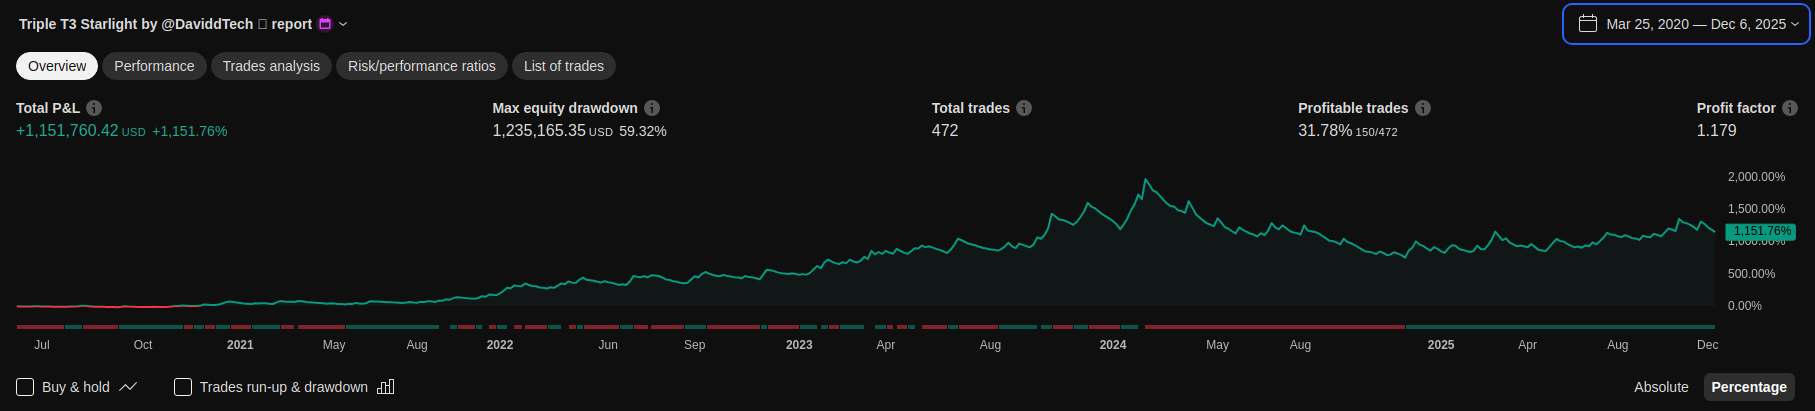Click the info icon beside Profit factor
This screenshot has height=411, width=1815.
point(1790,108)
